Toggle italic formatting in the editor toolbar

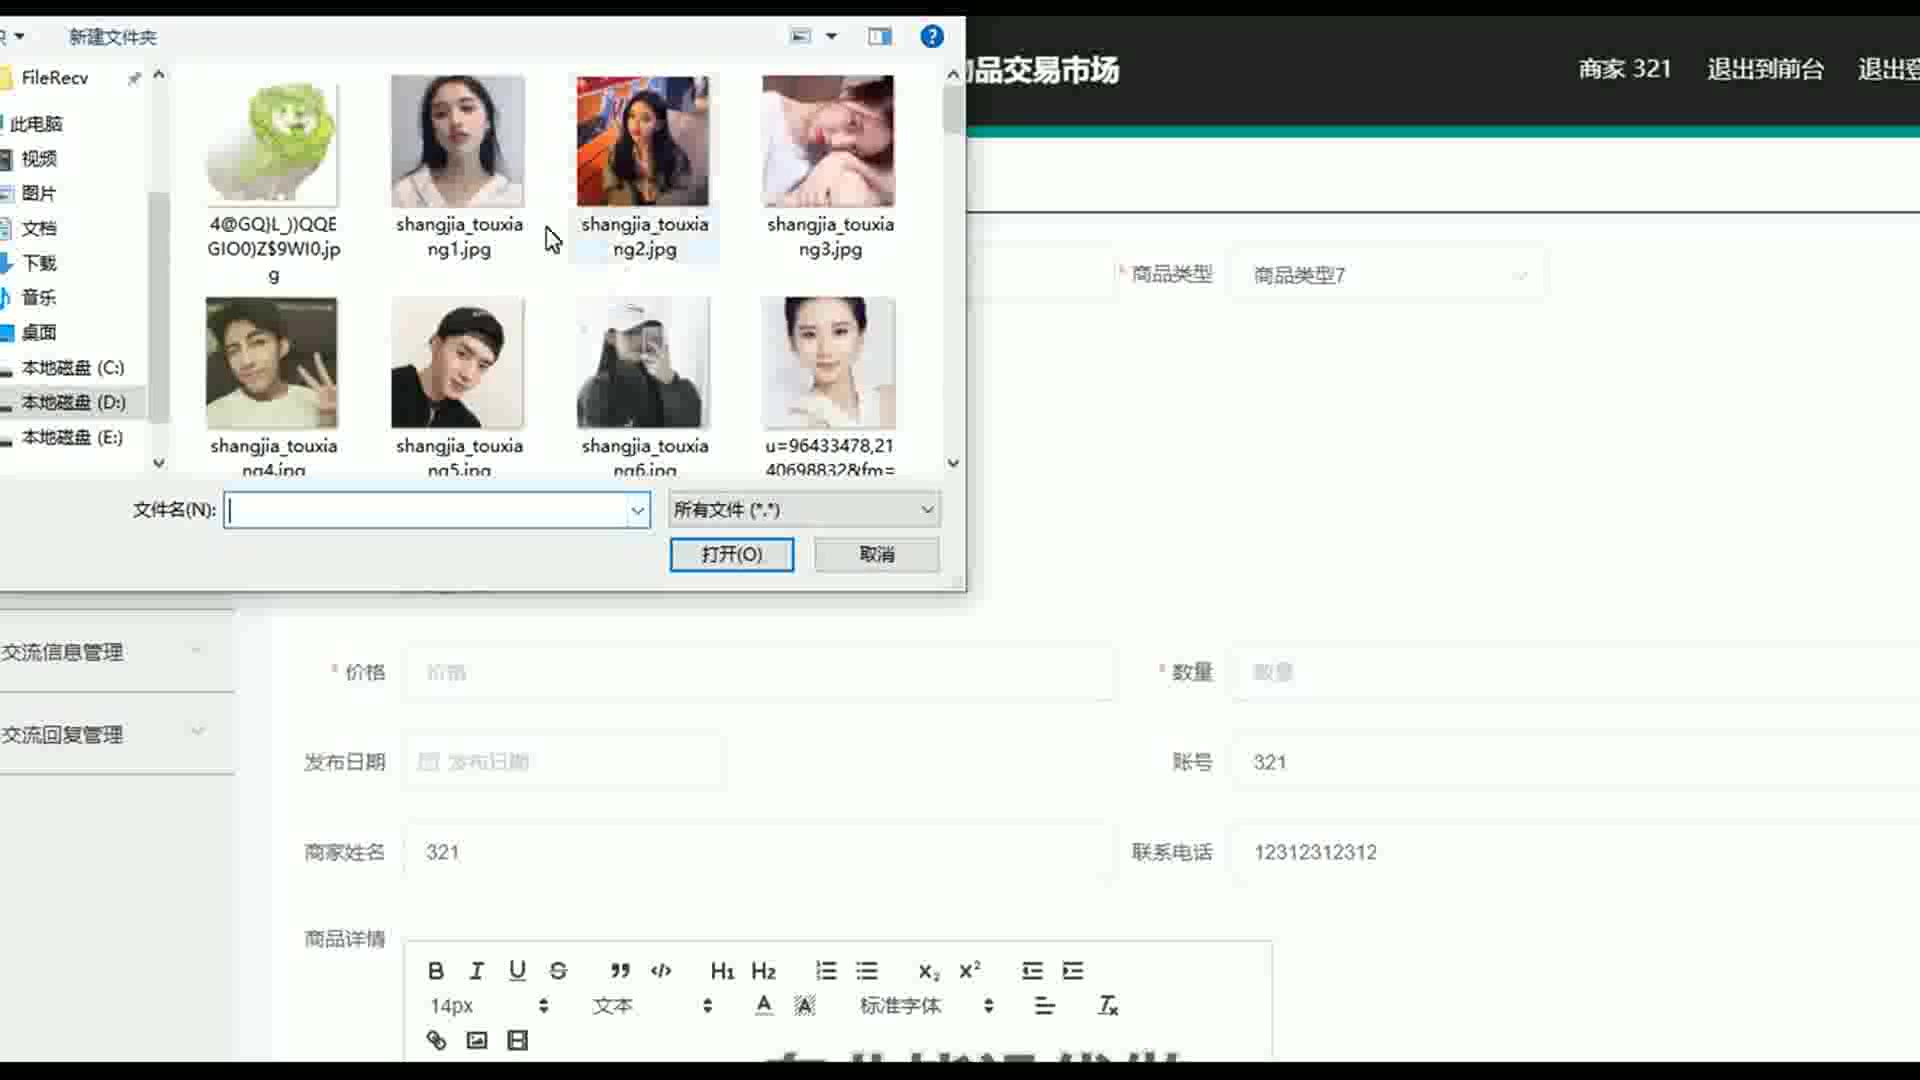click(x=476, y=970)
